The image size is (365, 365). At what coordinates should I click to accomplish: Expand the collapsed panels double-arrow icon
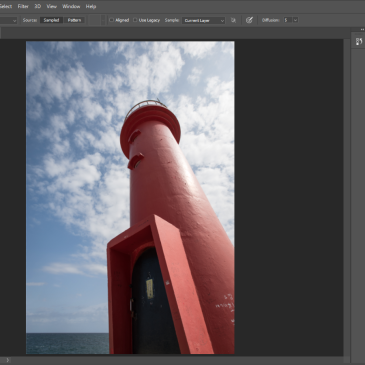click(362, 30)
